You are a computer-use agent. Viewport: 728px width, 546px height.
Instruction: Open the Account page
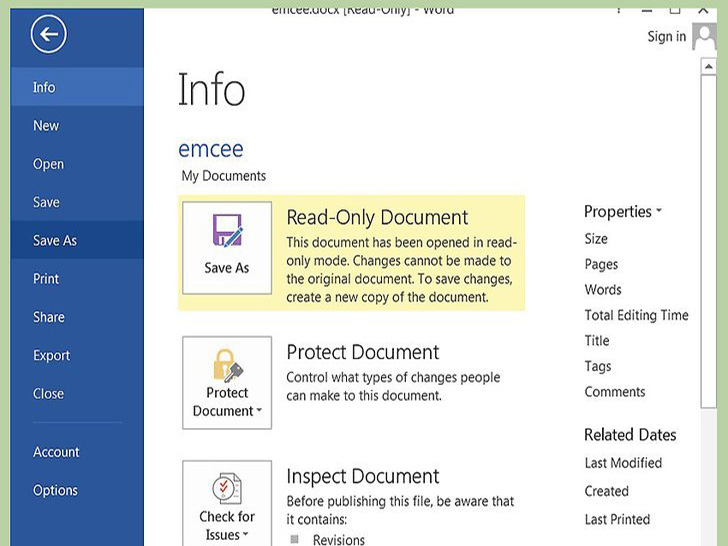[x=77, y=452]
